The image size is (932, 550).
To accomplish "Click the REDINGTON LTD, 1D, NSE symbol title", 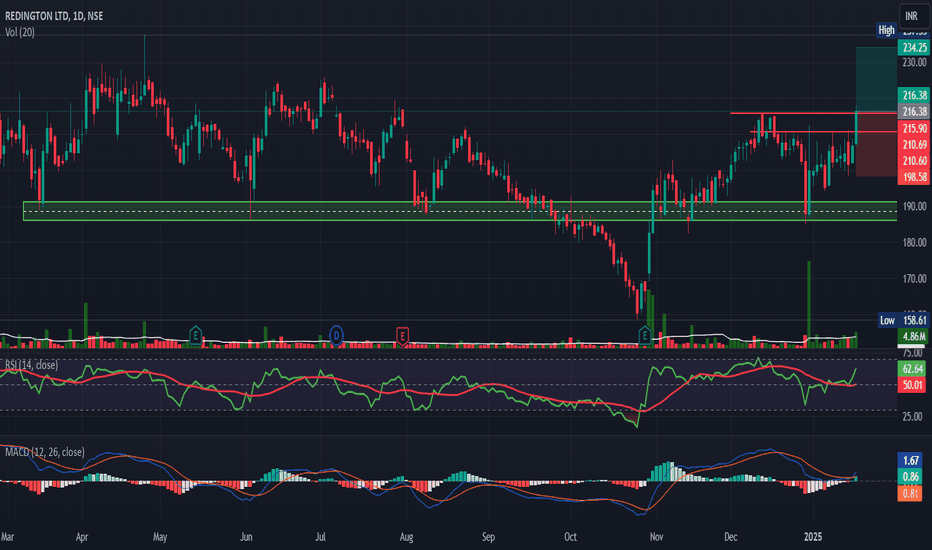I will tap(54, 16).
